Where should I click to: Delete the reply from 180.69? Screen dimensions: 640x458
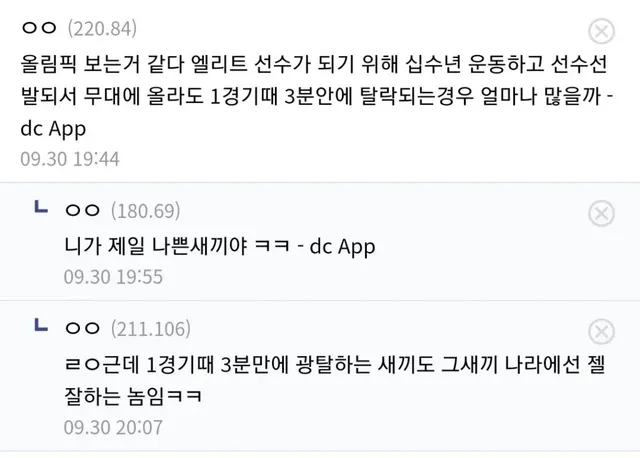click(601, 213)
